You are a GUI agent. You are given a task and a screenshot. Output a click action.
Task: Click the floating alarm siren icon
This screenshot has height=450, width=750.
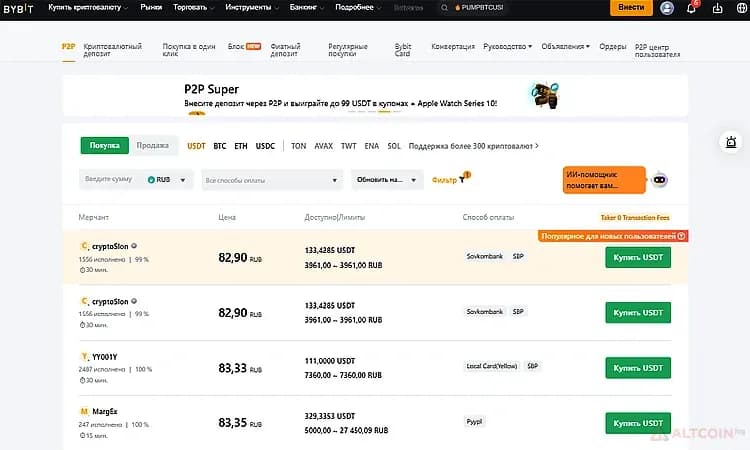[x=731, y=142]
